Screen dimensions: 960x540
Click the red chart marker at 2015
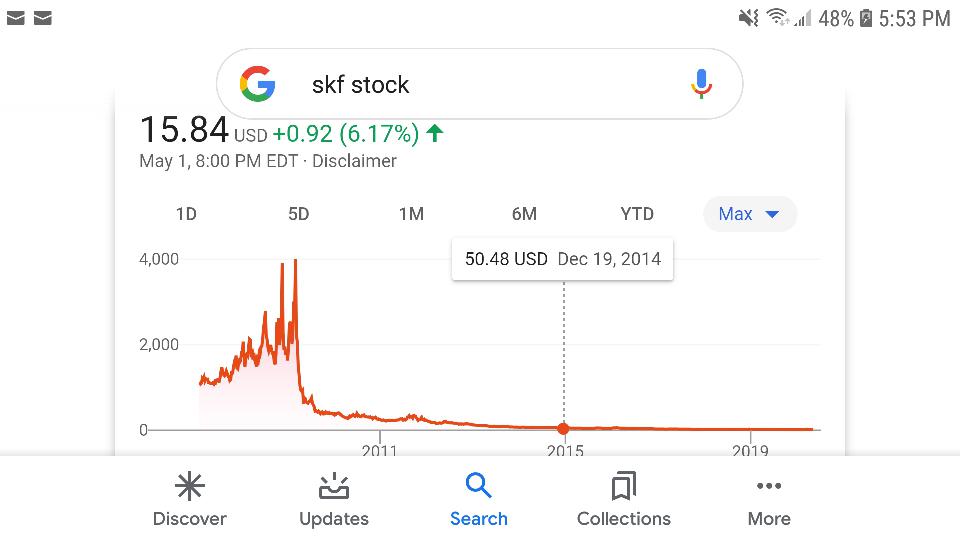564,429
